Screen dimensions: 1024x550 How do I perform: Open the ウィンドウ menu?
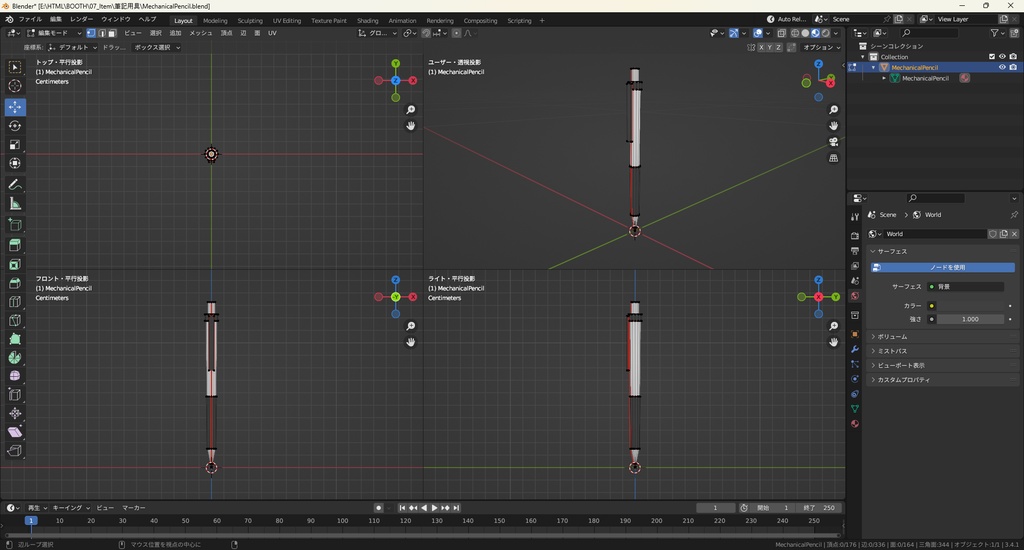(x=116, y=20)
